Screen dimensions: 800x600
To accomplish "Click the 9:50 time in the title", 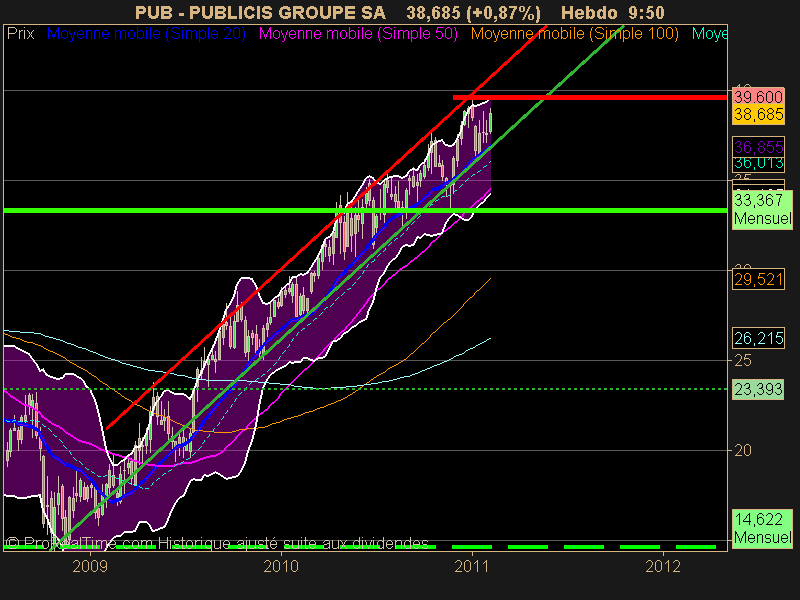I will (x=644, y=12).
